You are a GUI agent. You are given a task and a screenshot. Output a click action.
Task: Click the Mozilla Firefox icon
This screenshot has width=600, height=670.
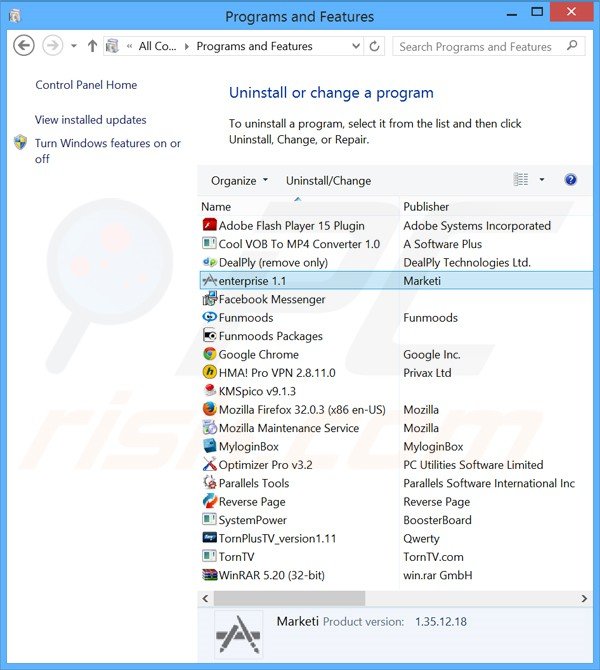[x=209, y=409]
